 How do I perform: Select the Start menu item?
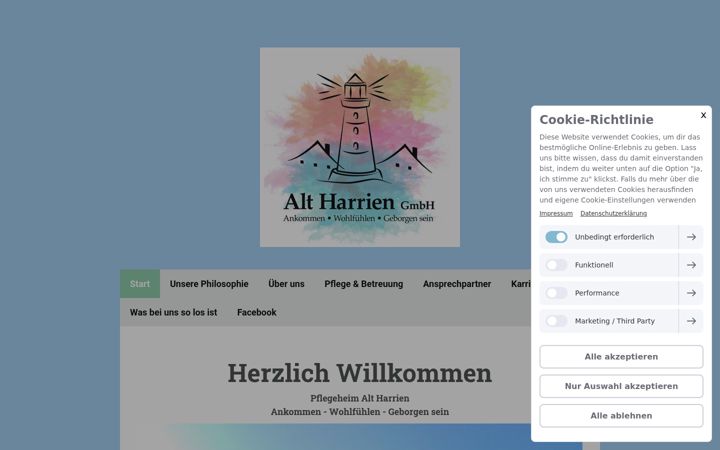coord(140,284)
